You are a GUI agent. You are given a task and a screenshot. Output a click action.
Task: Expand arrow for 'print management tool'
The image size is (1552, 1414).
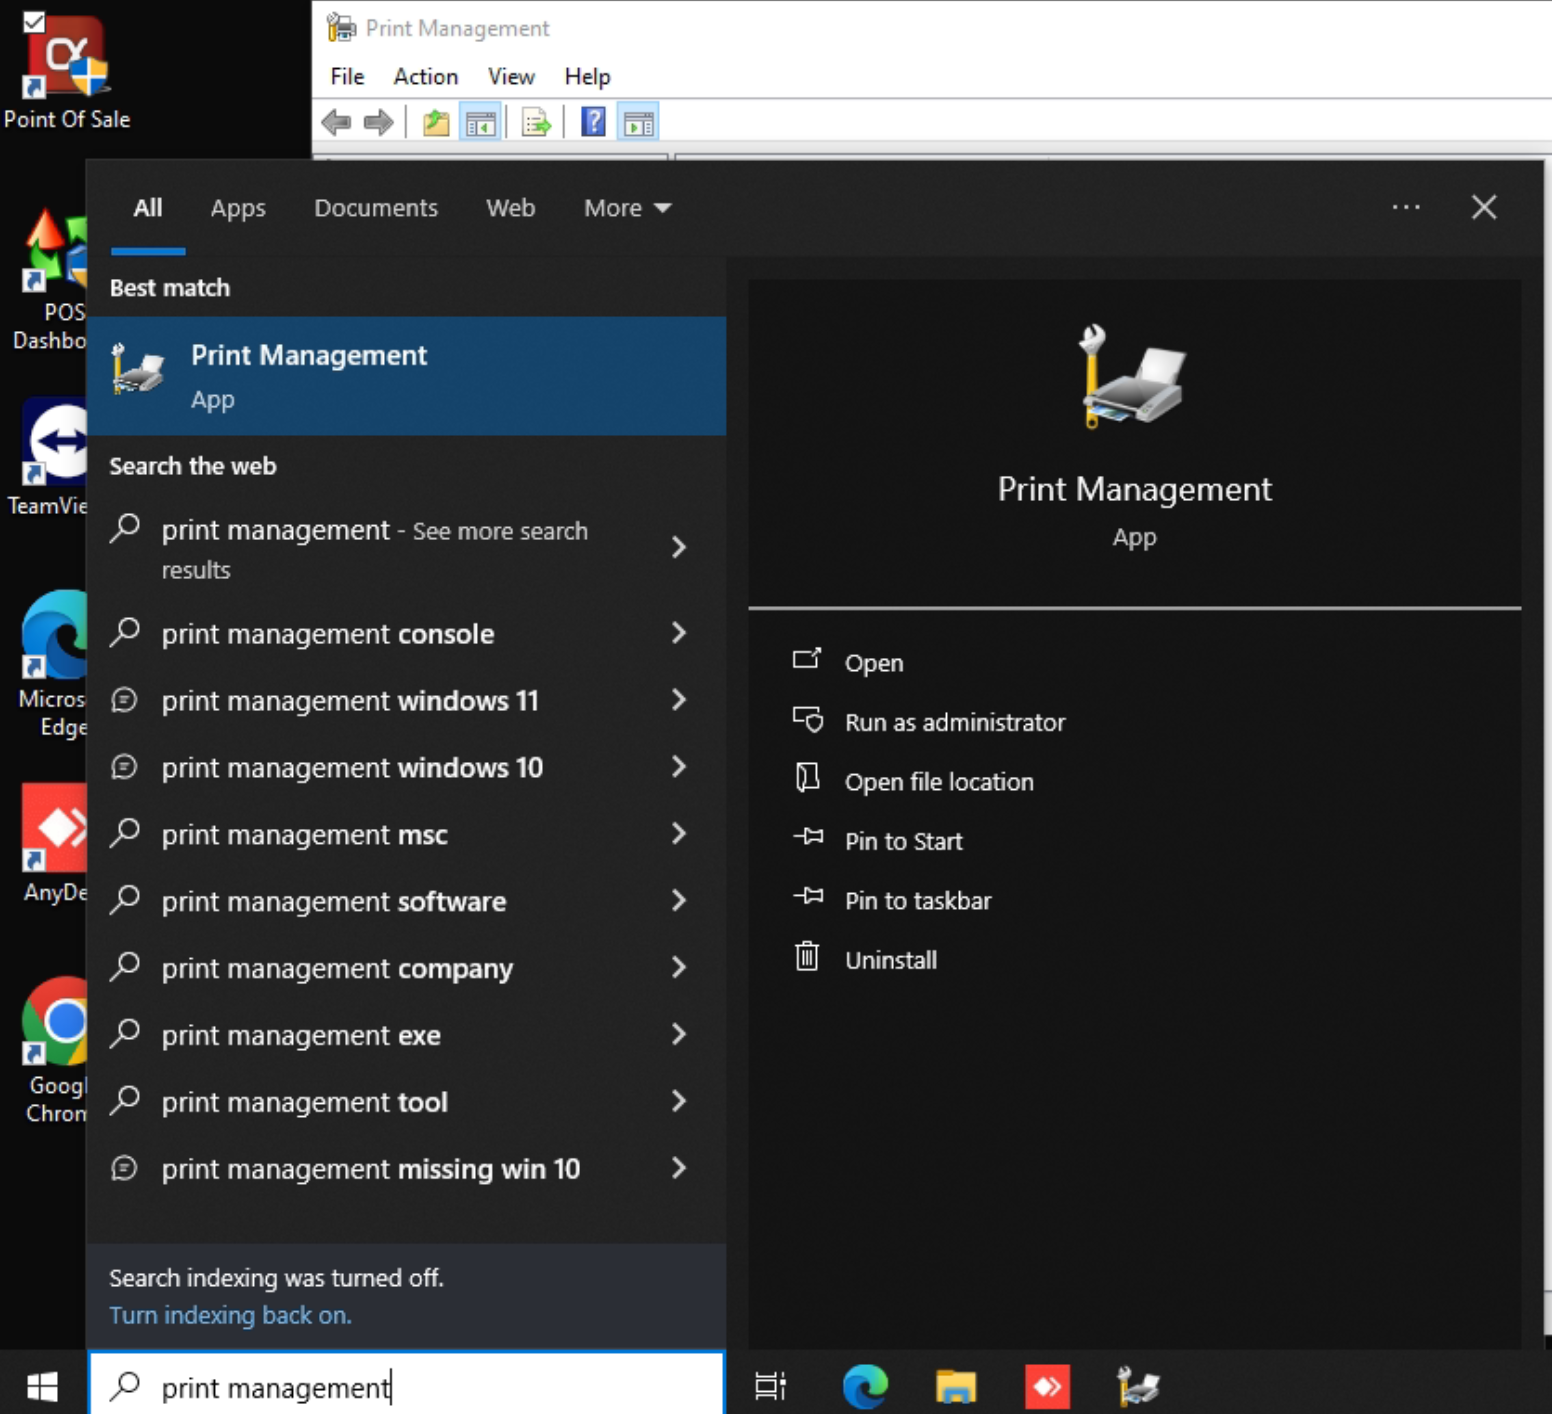tap(679, 1101)
